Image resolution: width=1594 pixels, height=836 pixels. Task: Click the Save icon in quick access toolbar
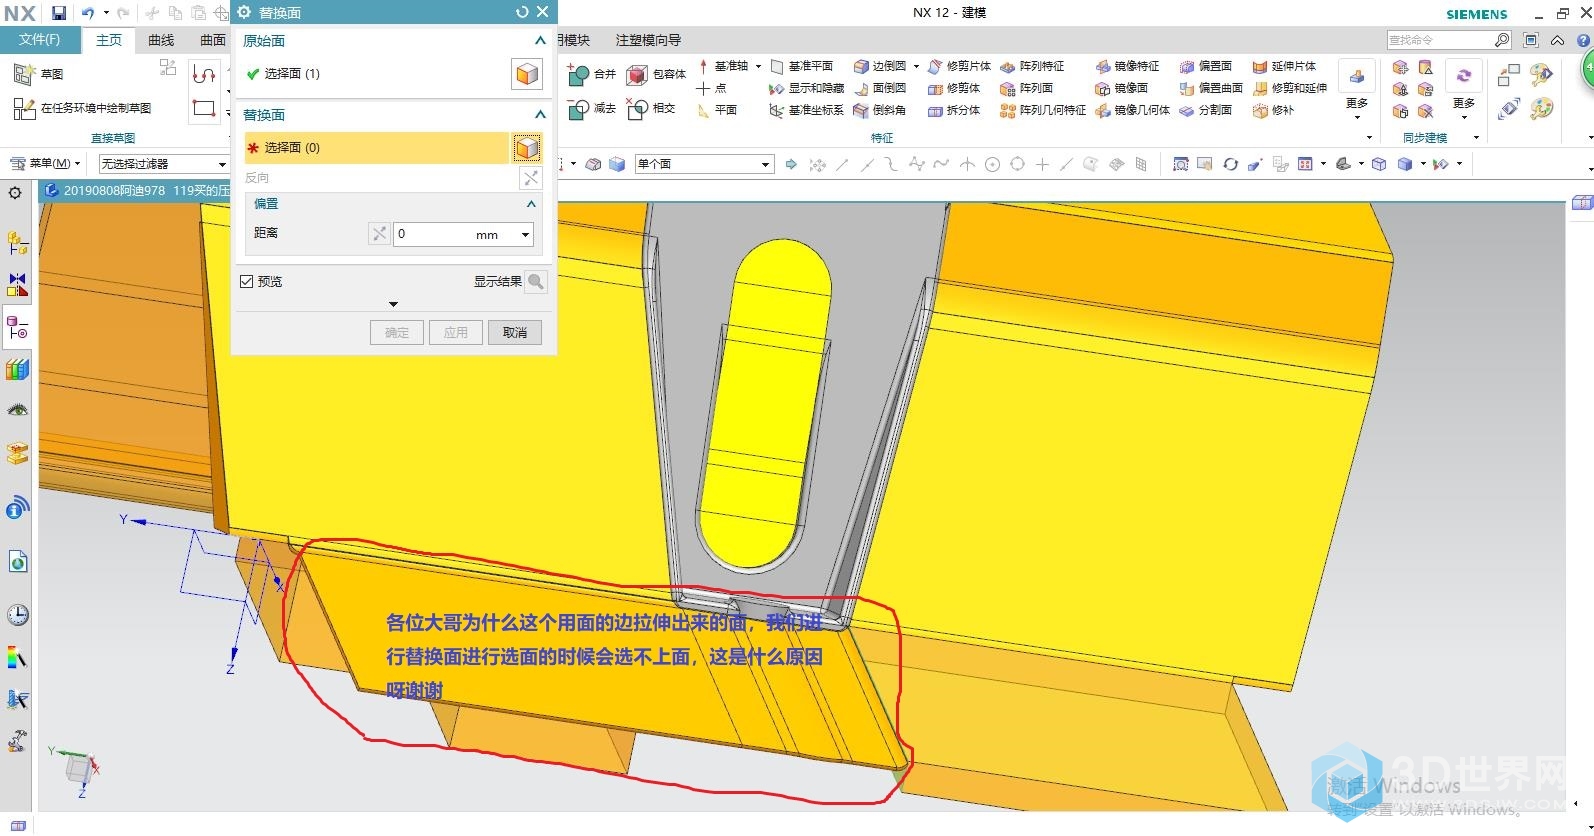coord(59,13)
